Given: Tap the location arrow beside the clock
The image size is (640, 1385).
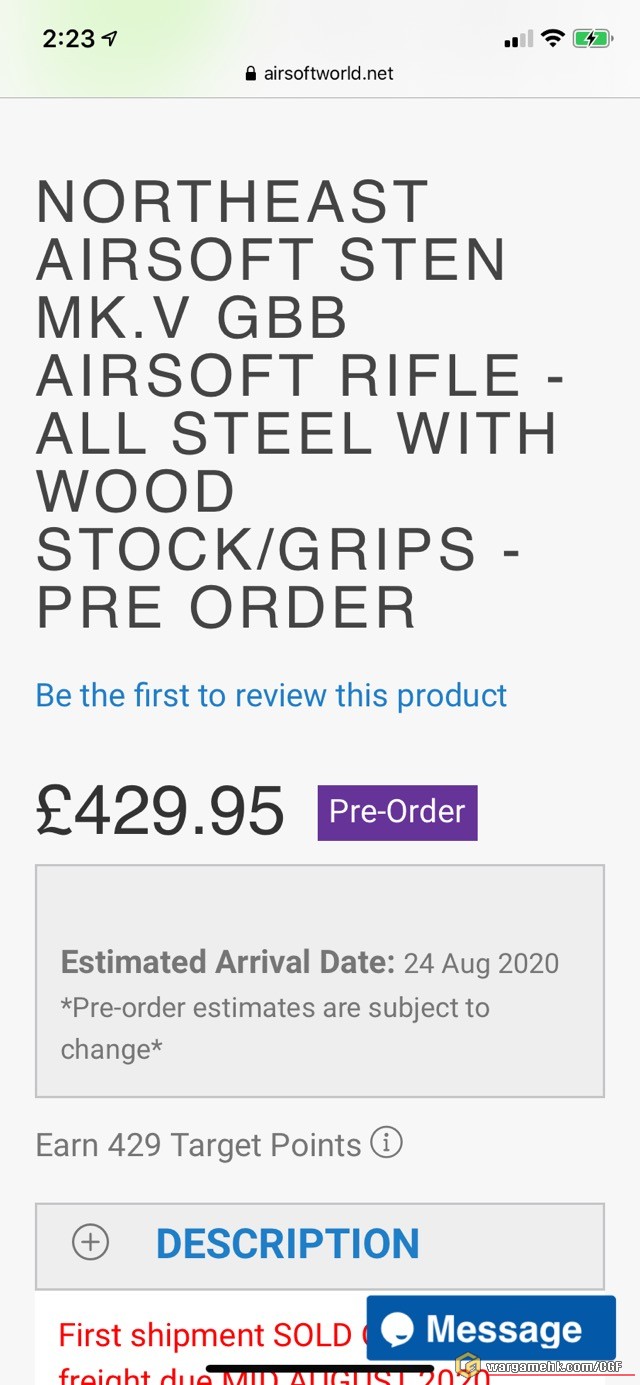Looking at the screenshot, I should tap(110, 39).
